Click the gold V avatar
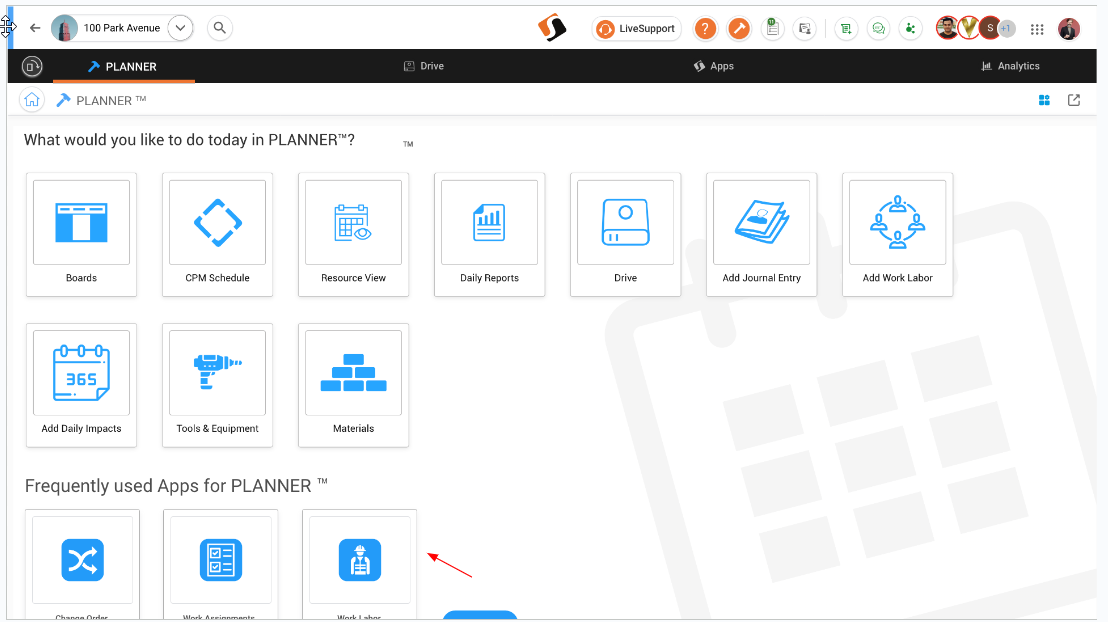 968,28
